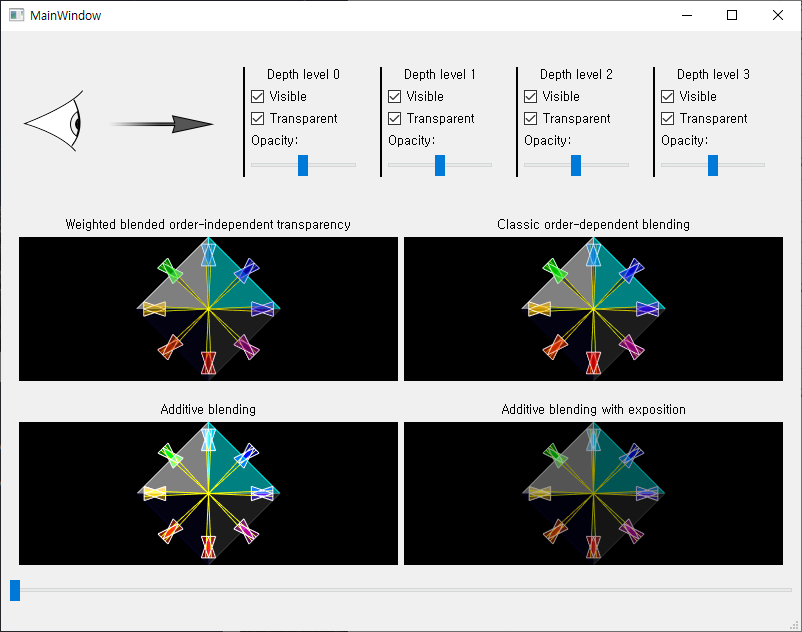Minimize the MainWindow window
Viewport: 802px width, 632px height.
pos(687,15)
